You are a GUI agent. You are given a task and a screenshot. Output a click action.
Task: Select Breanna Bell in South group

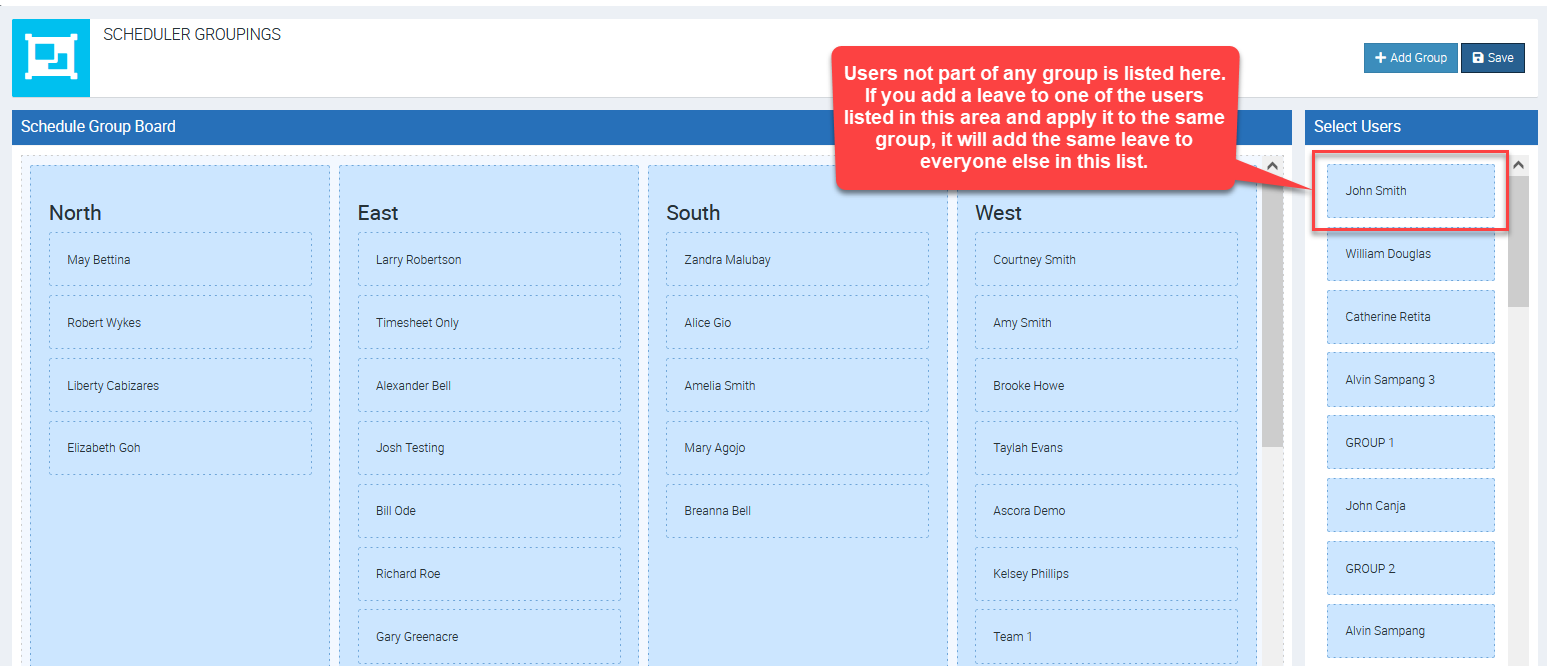797,511
